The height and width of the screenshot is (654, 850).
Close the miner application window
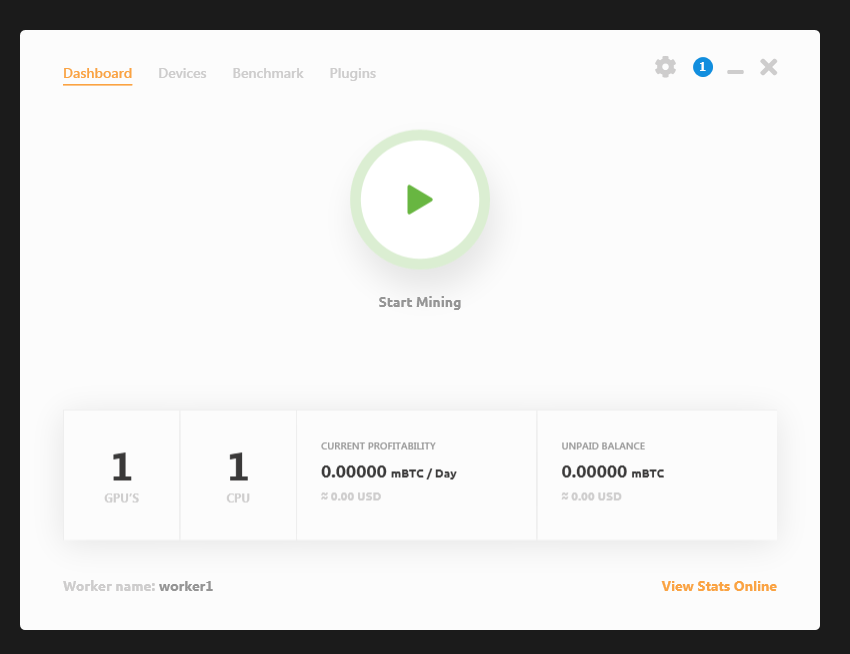(x=768, y=67)
